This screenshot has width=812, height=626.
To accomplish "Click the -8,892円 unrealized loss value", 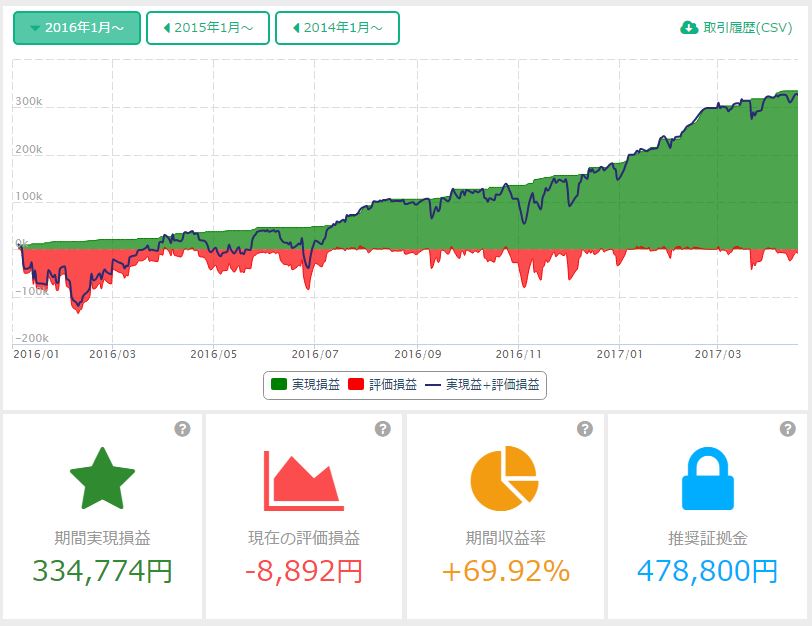I will [303, 571].
